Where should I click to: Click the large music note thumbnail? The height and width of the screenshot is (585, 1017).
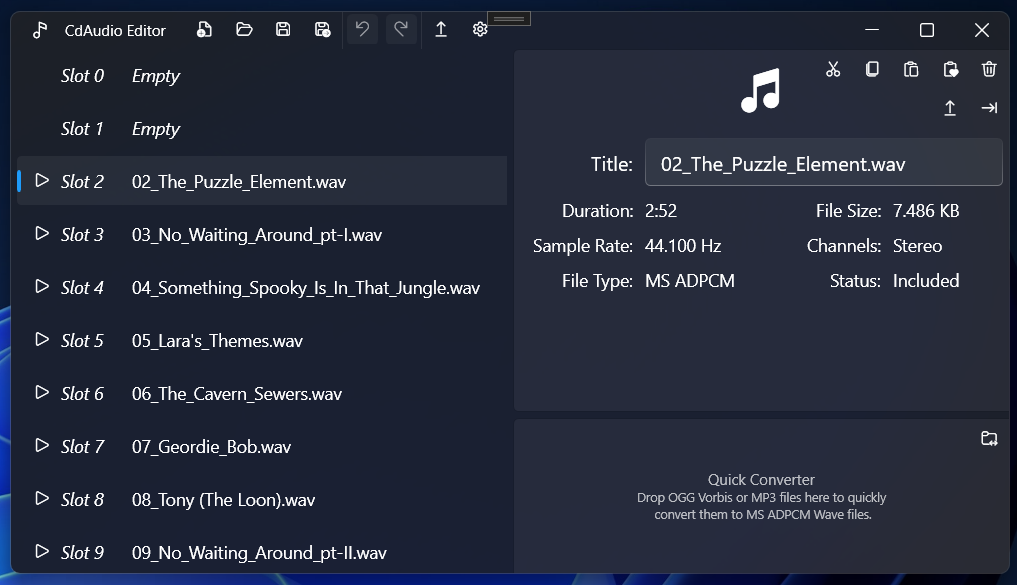coord(761,91)
